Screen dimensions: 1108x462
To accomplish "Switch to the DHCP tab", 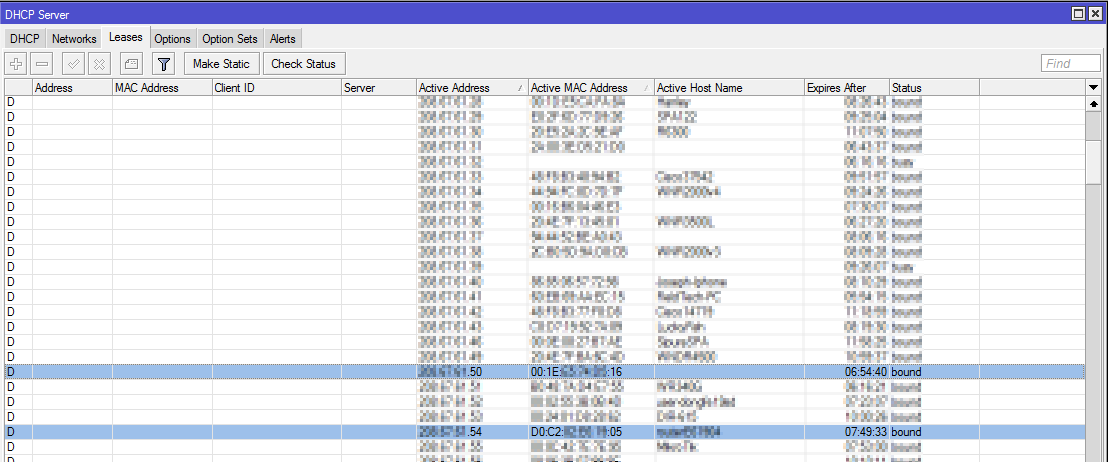I will pyautogui.click(x=25, y=39).
